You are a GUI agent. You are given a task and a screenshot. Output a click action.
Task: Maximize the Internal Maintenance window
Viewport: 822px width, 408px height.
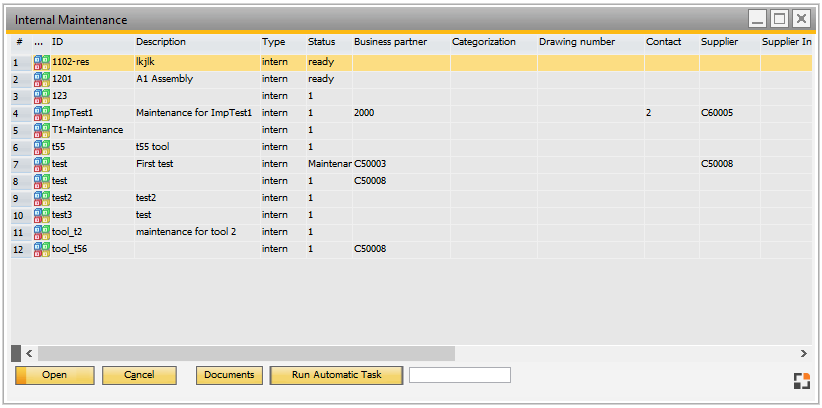[x=779, y=19]
